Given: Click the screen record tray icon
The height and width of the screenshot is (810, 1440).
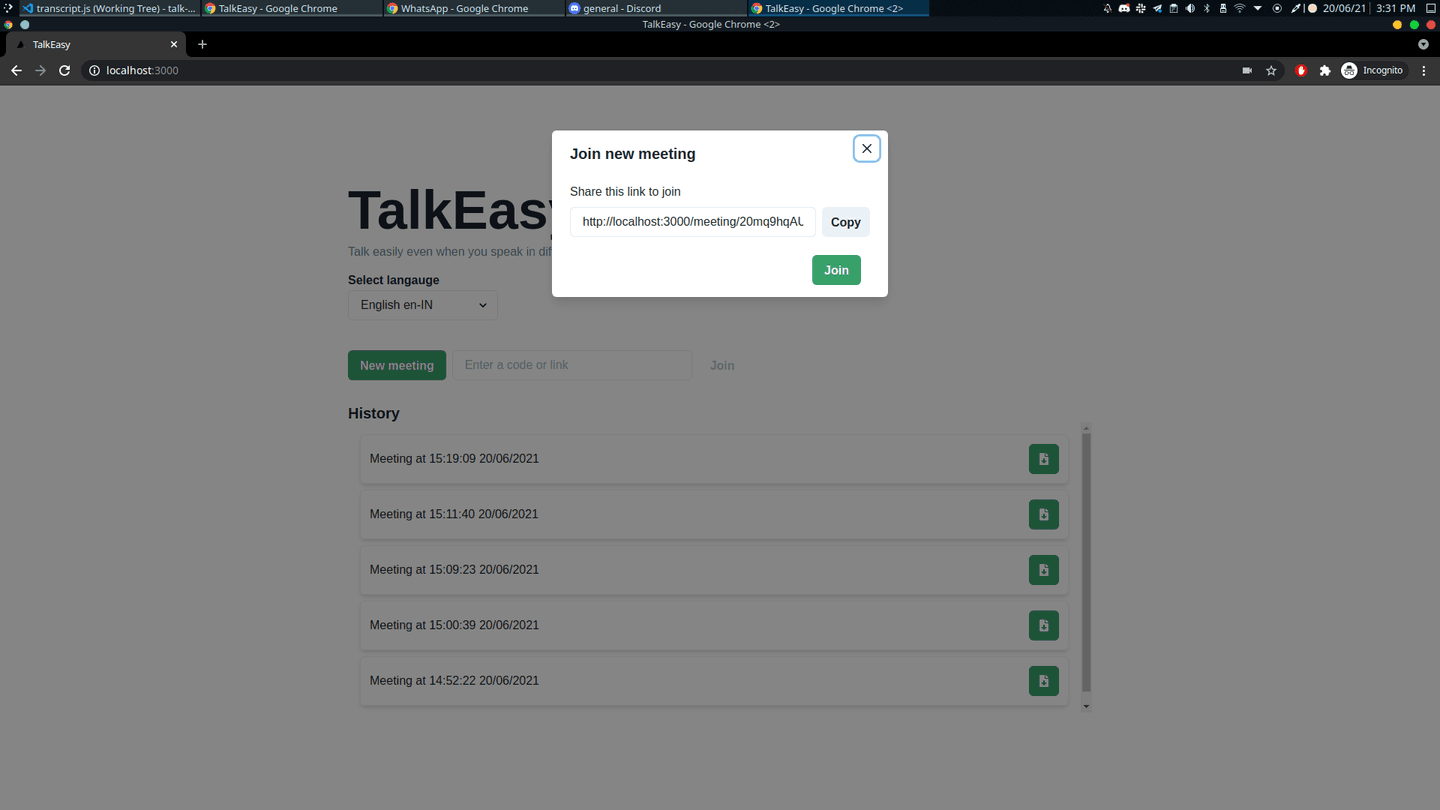Looking at the screenshot, I should click(x=1277, y=8).
